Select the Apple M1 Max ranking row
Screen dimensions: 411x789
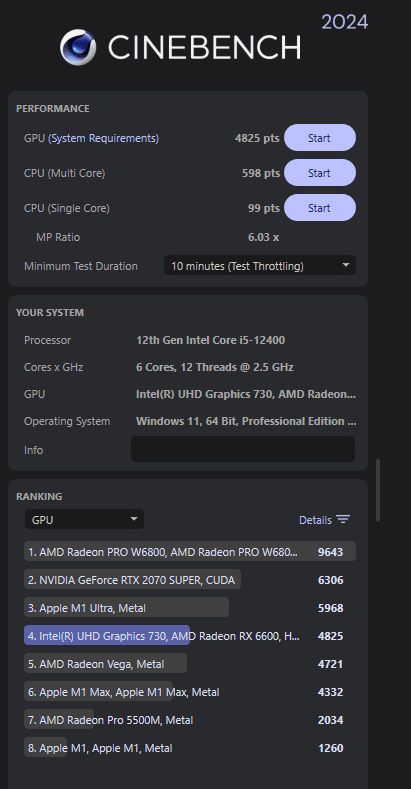click(x=190, y=691)
